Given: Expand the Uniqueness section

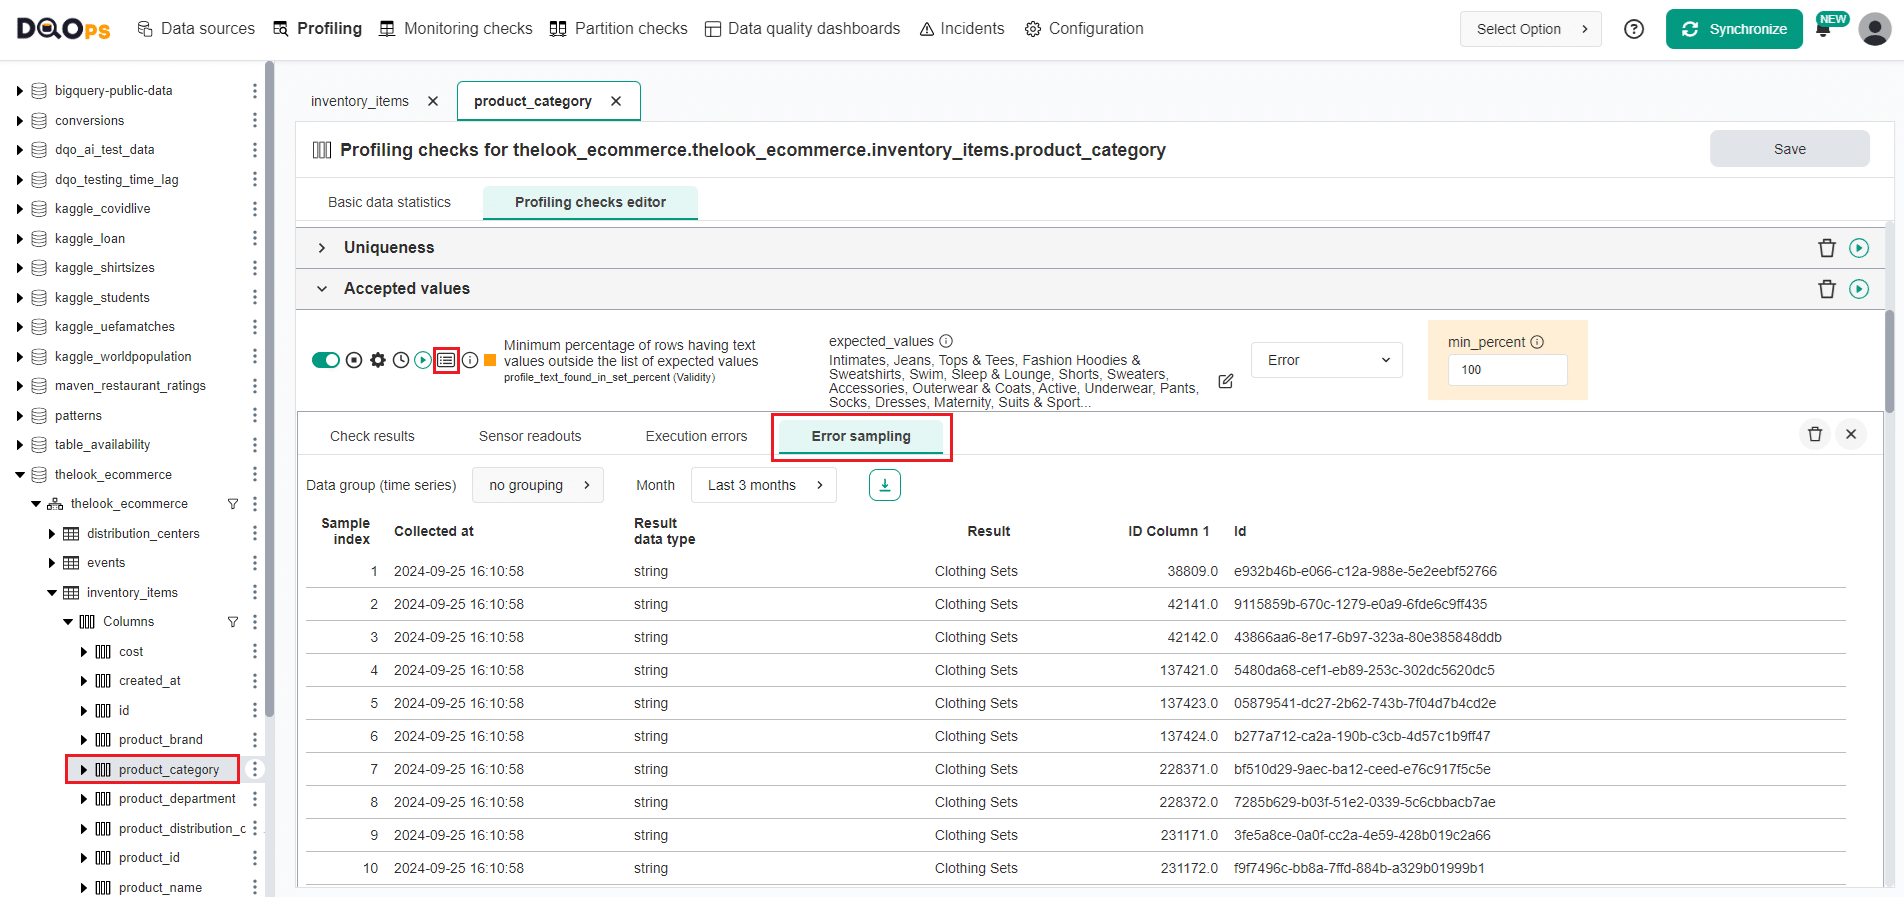Looking at the screenshot, I should pos(322,248).
